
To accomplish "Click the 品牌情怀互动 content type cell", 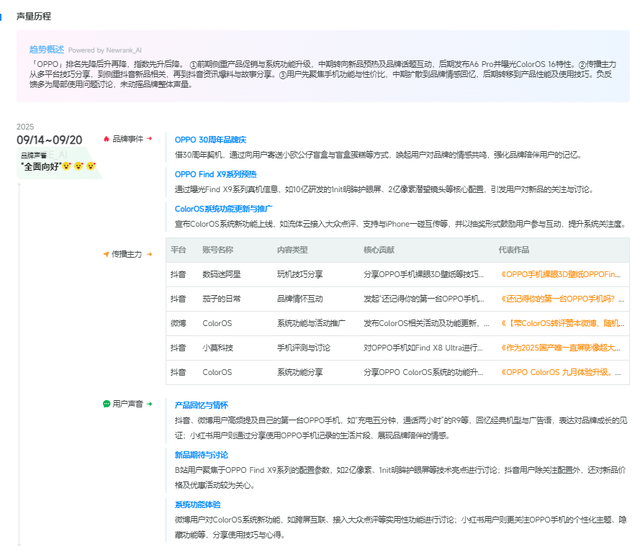I will tap(300, 299).
